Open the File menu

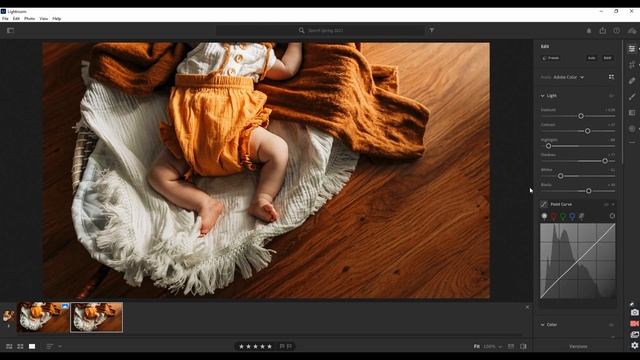point(5,19)
